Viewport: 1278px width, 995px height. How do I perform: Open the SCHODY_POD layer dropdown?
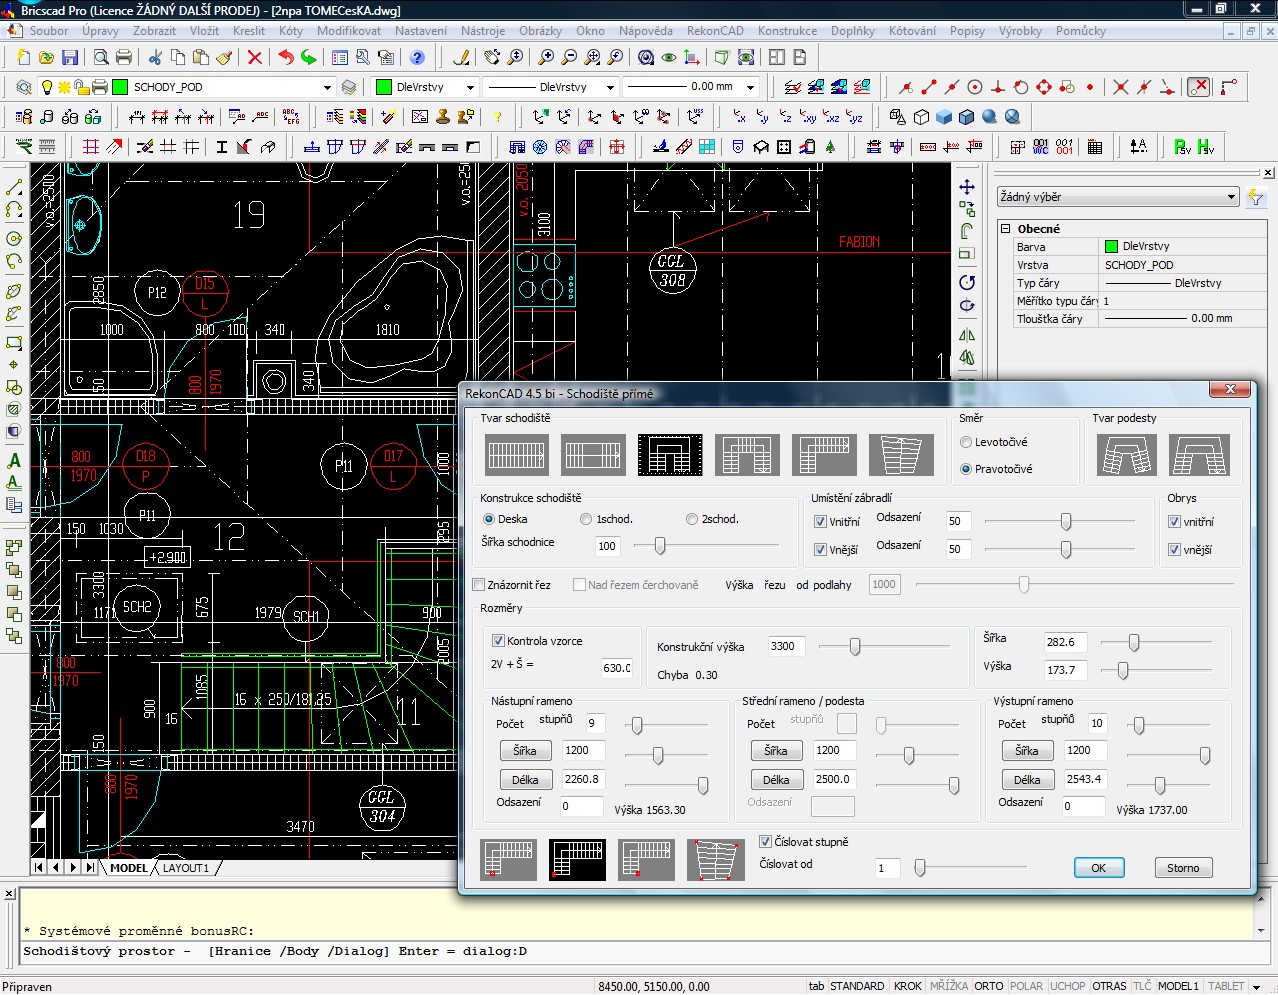[327, 88]
